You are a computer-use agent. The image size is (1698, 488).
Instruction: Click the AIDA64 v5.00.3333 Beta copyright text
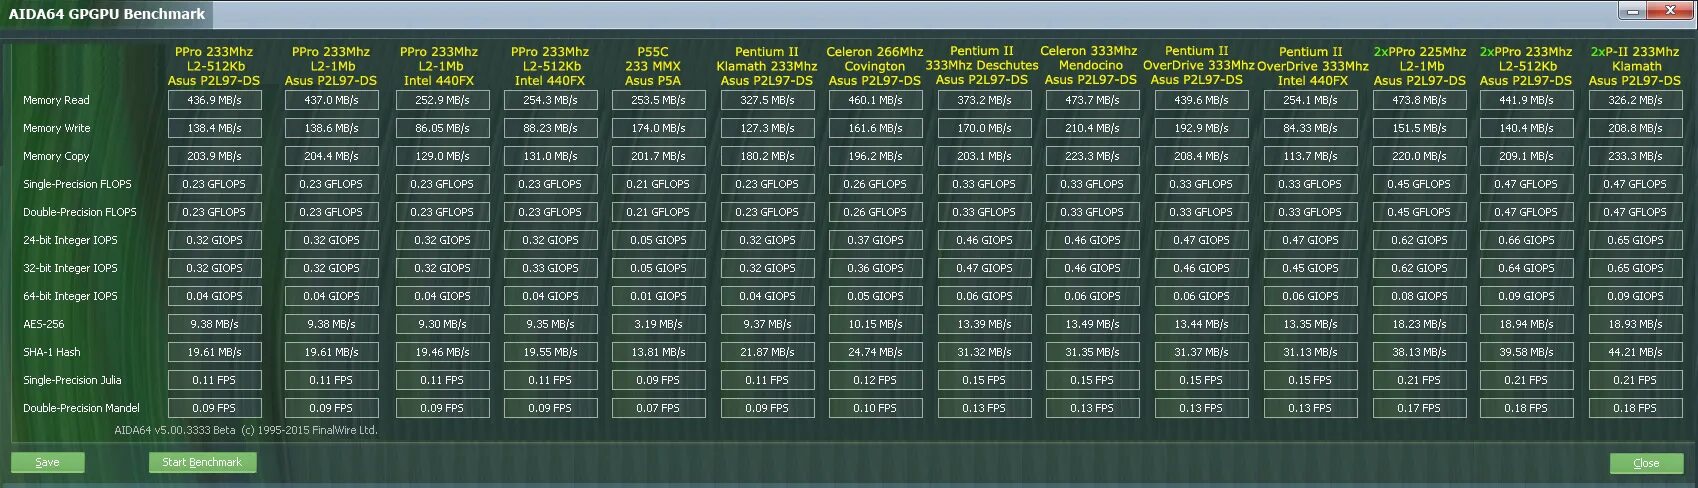tap(246, 430)
